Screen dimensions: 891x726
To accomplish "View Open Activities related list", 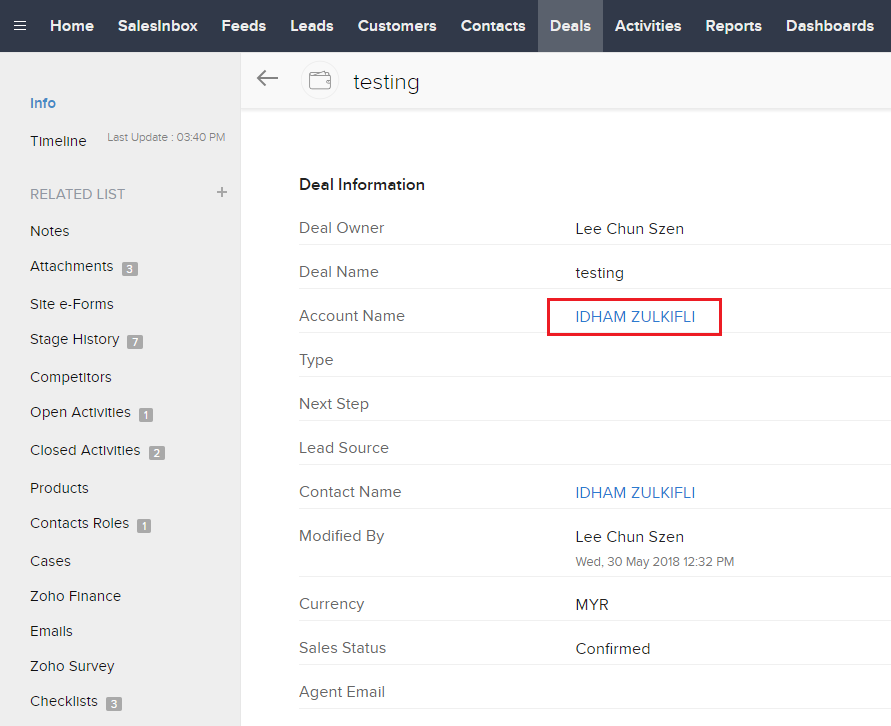I will 80,413.
